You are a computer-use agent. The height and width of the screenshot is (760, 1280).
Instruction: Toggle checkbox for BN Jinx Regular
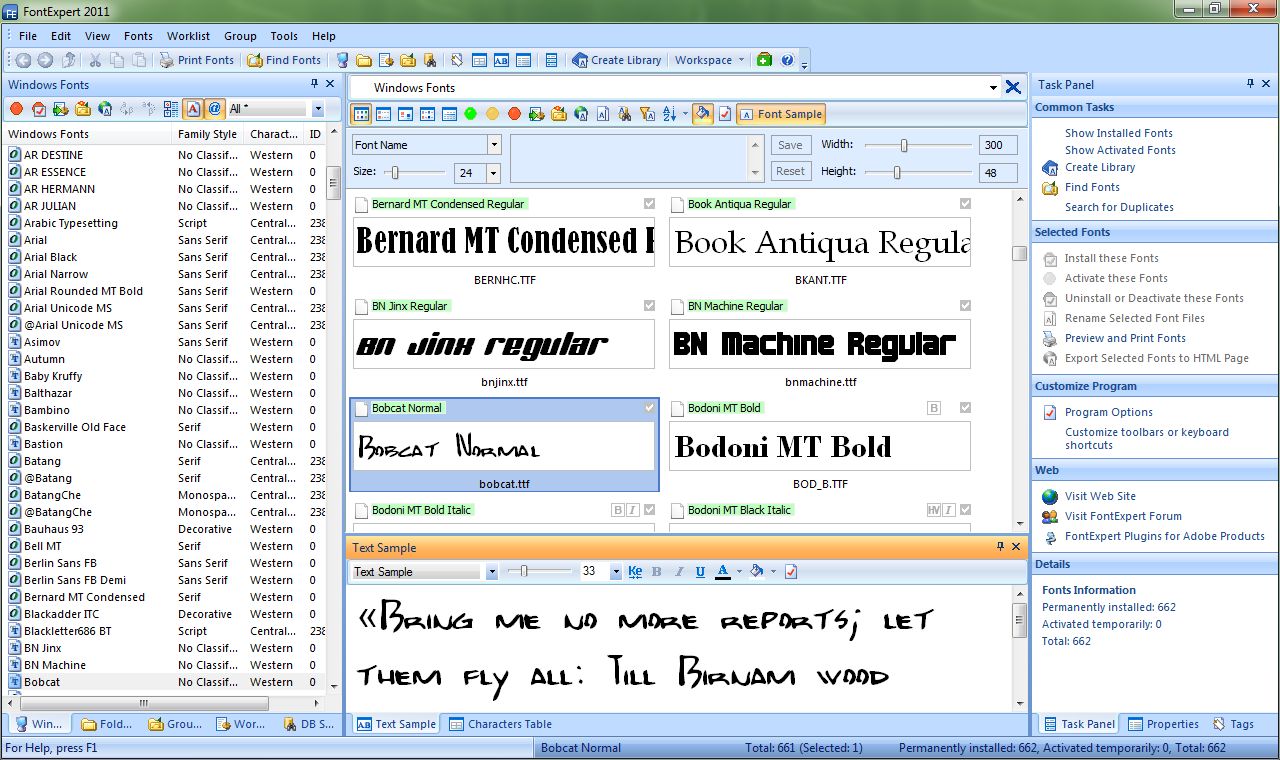coord(650,306)
